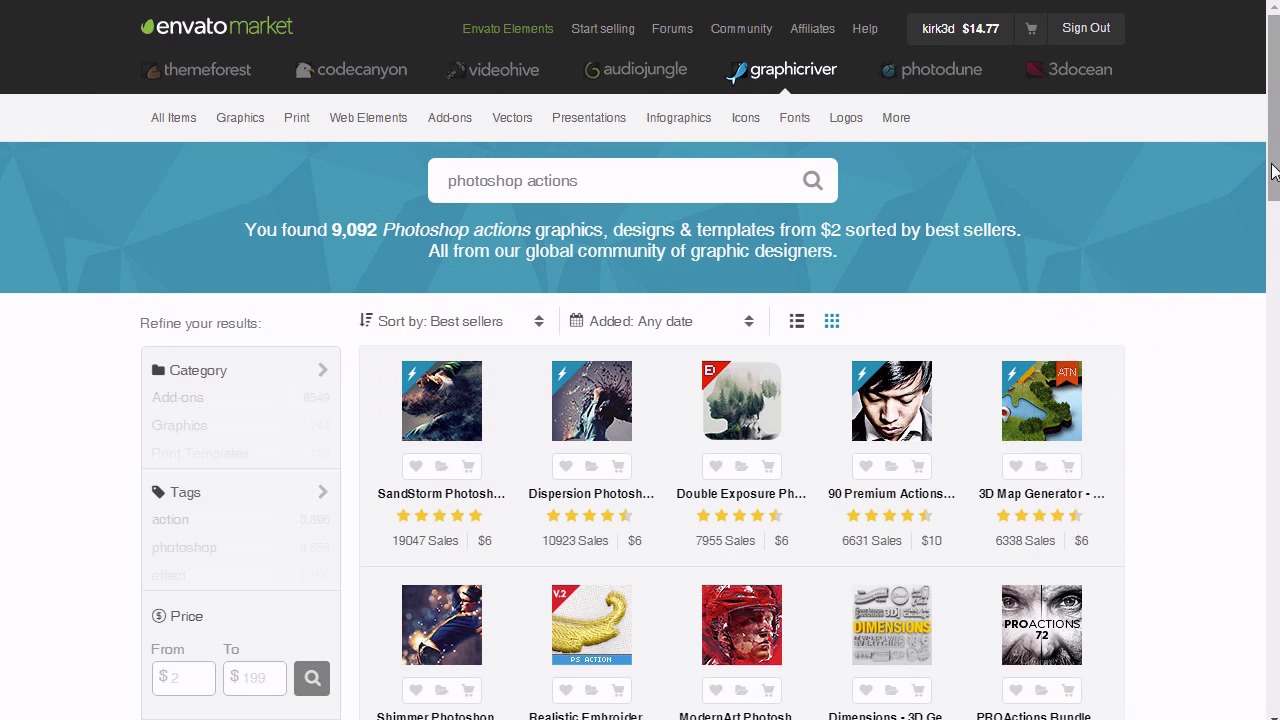Click the price To input field
Viewport: 1280px width, 720px height.
click(x=255, y=678)
